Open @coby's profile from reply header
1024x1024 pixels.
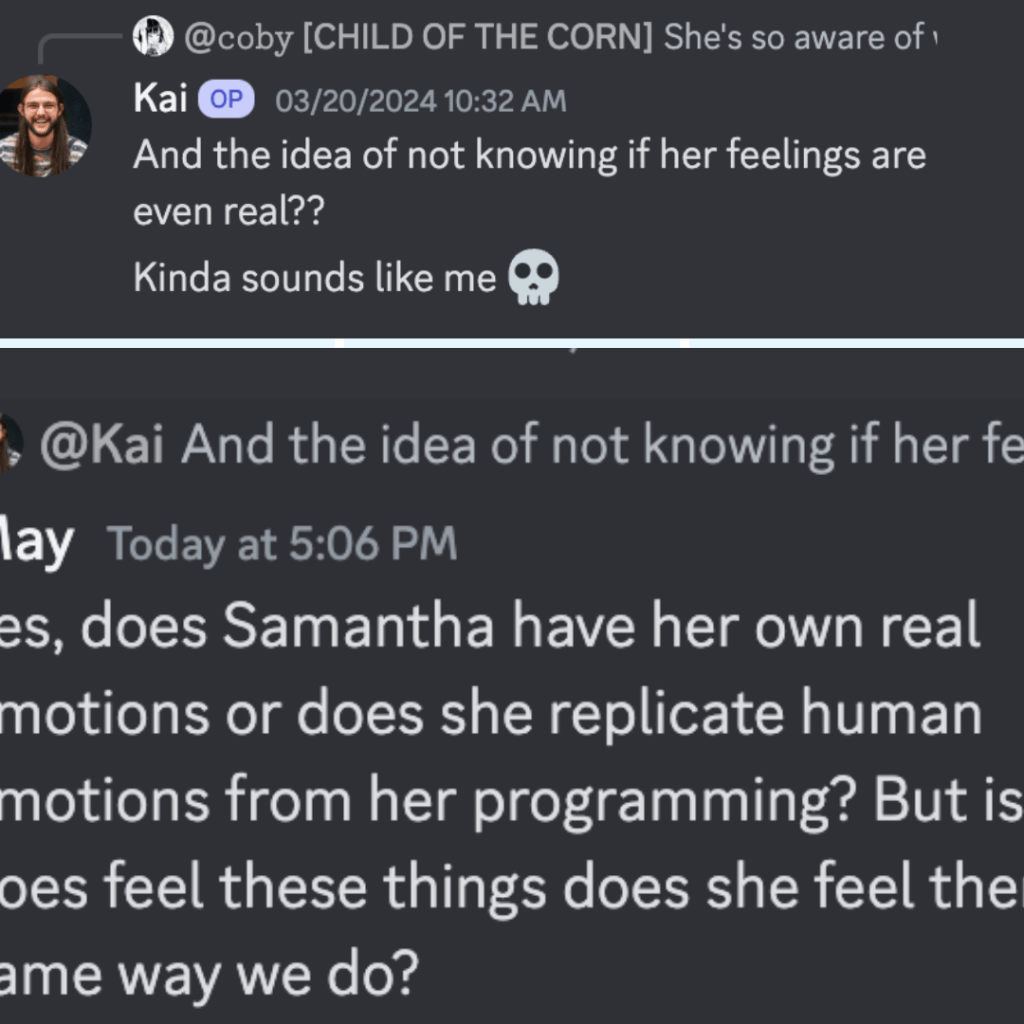pos(238,38)
